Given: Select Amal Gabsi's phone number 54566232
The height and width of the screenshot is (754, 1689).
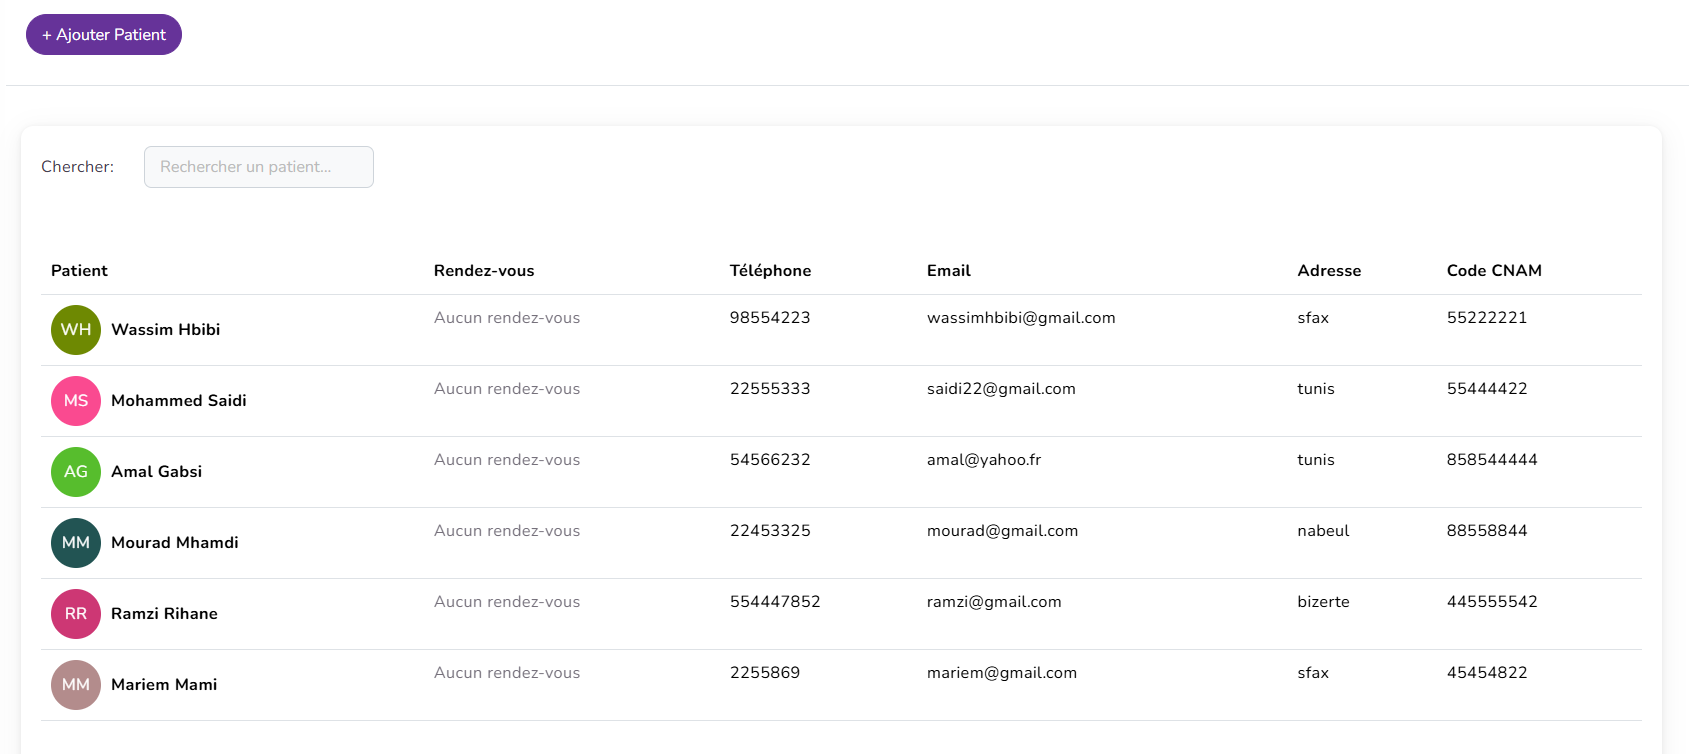Looking at the screenshot, I should point(770,460).
